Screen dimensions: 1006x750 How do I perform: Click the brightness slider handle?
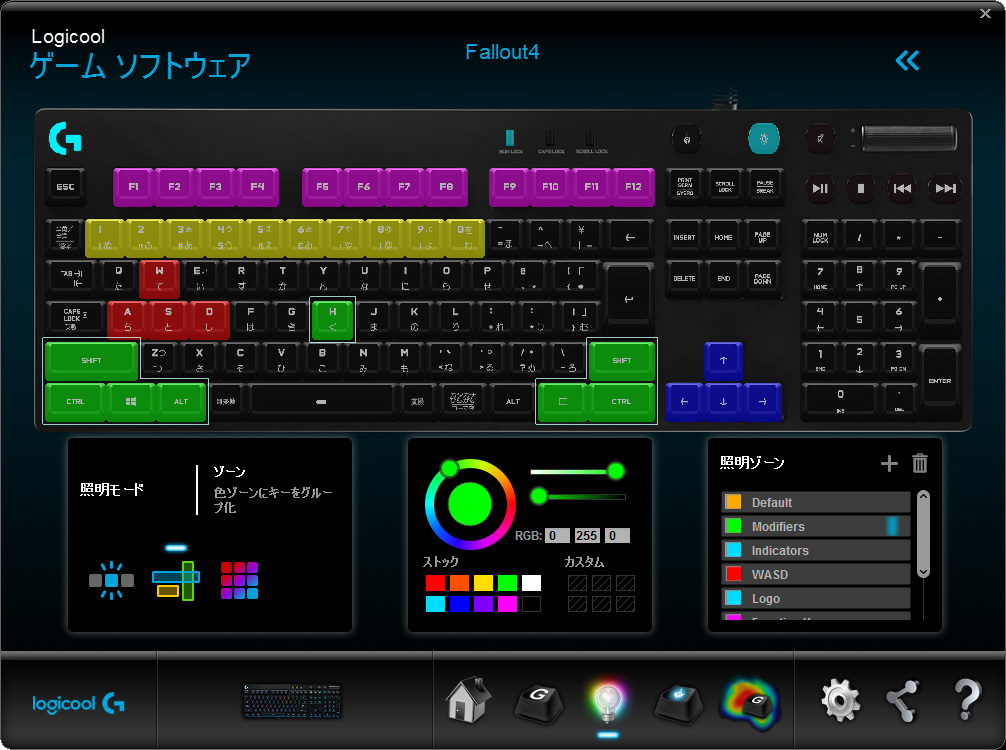[x=539, y=496]
